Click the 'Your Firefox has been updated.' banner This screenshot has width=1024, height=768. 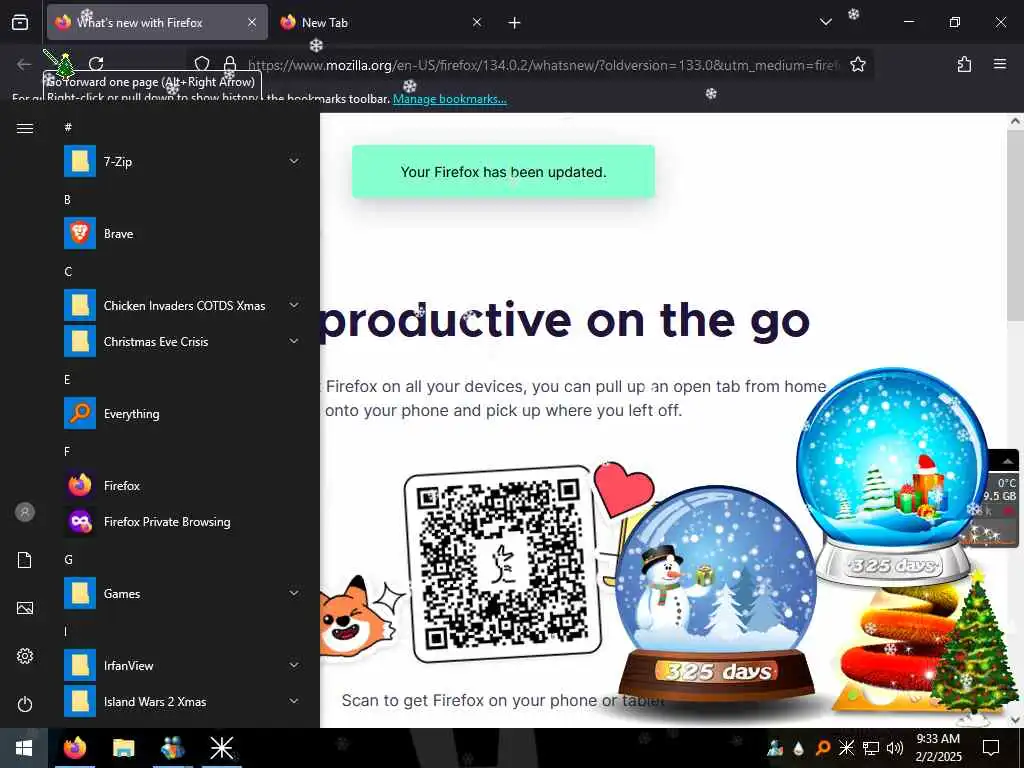click(x=504, y=172)
